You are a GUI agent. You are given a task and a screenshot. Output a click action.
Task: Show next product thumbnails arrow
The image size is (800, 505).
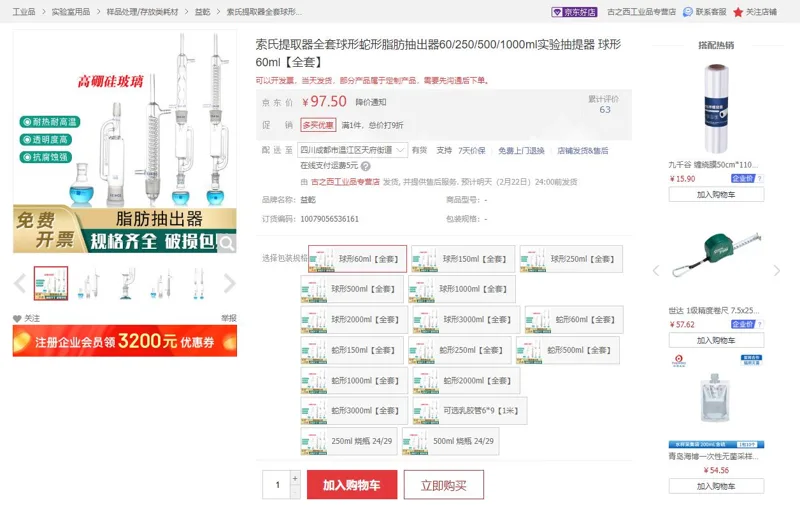(x=230, y=283)
